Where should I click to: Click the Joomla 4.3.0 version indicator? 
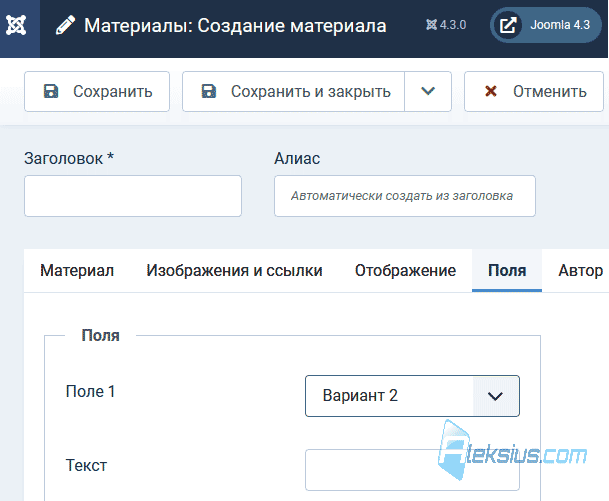click(x=446, y=25)
